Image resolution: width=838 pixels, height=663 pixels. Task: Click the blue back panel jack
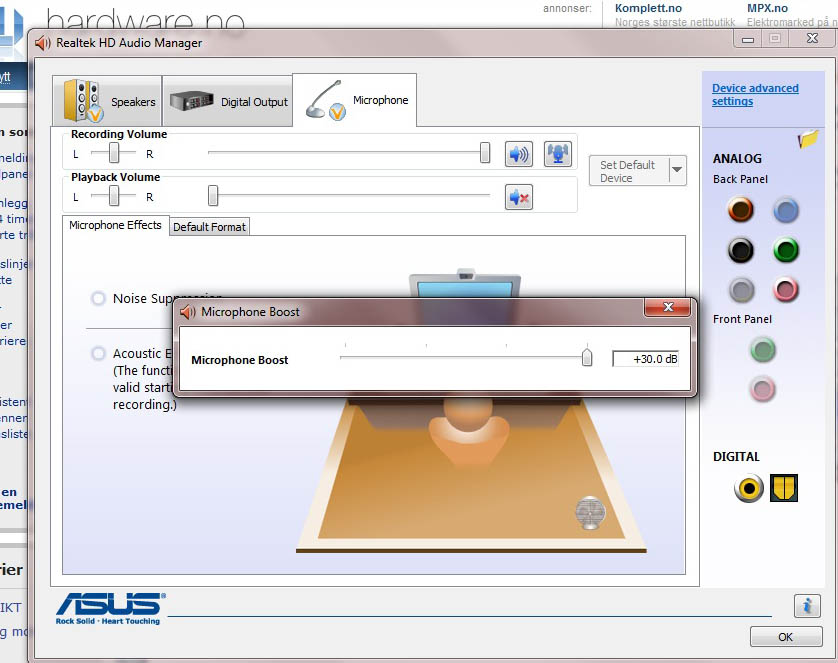(786, 210)
